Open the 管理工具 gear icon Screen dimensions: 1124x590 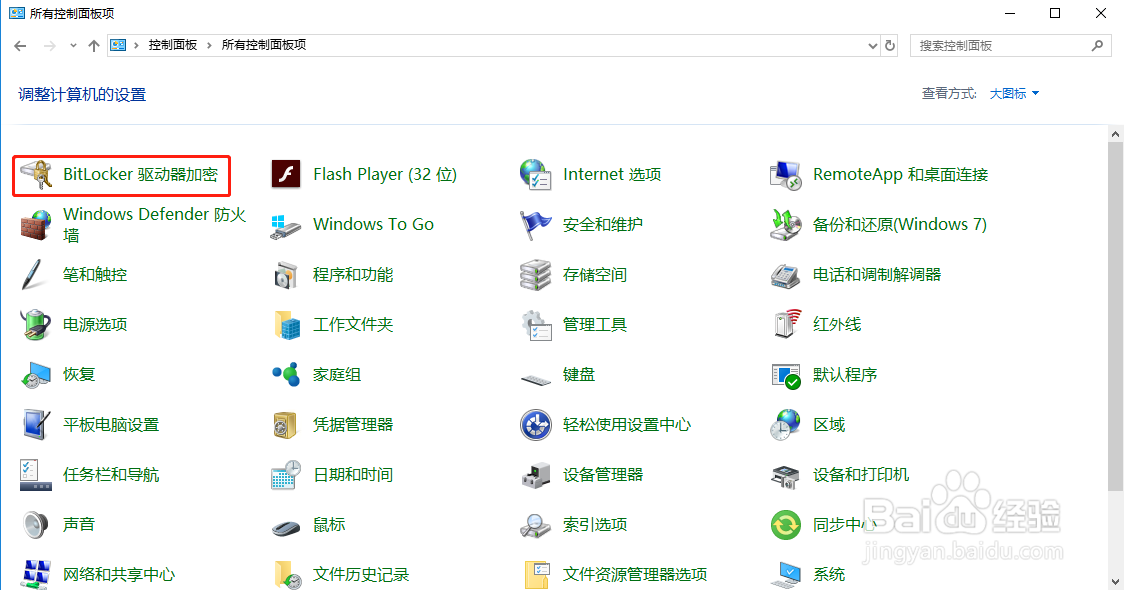tap(535, 325)
